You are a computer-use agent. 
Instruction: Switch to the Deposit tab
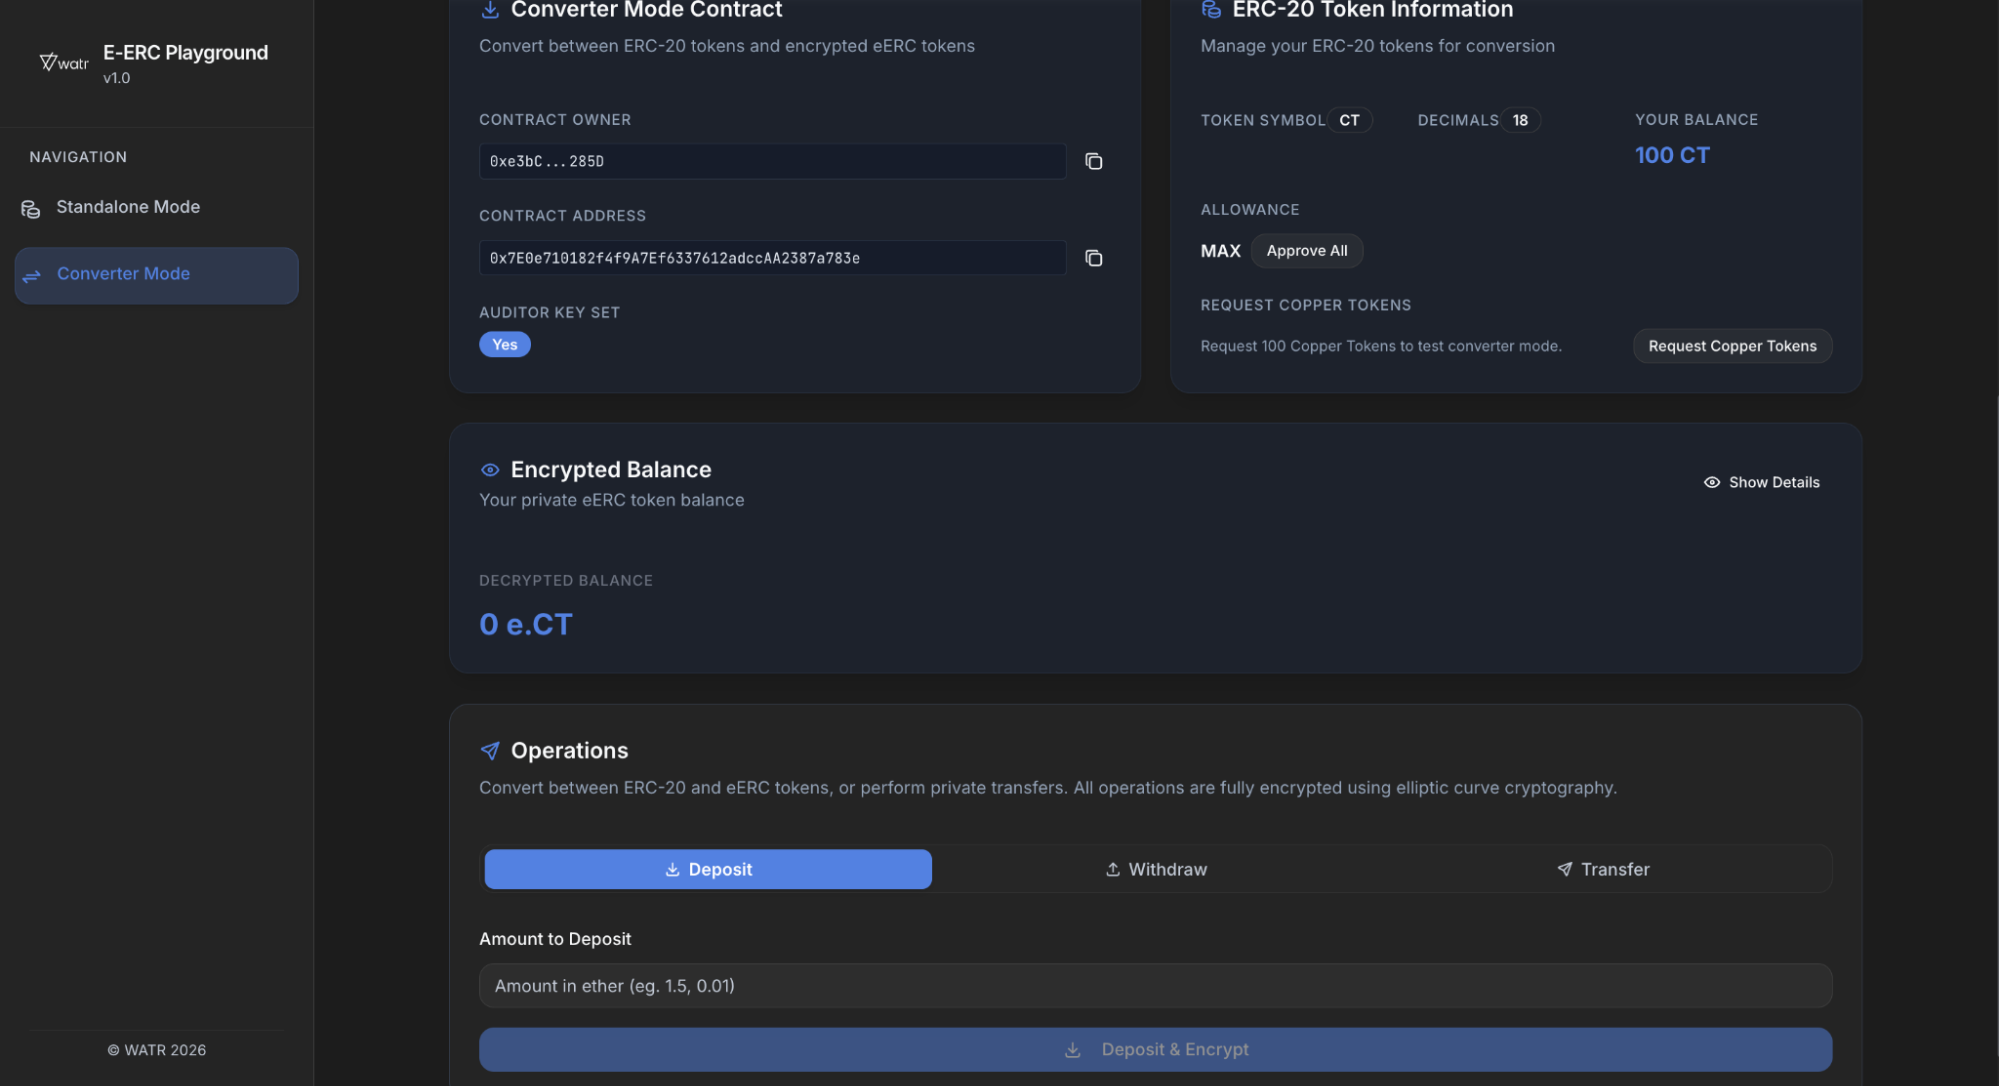pyautogui.click(x=707, y=869)
